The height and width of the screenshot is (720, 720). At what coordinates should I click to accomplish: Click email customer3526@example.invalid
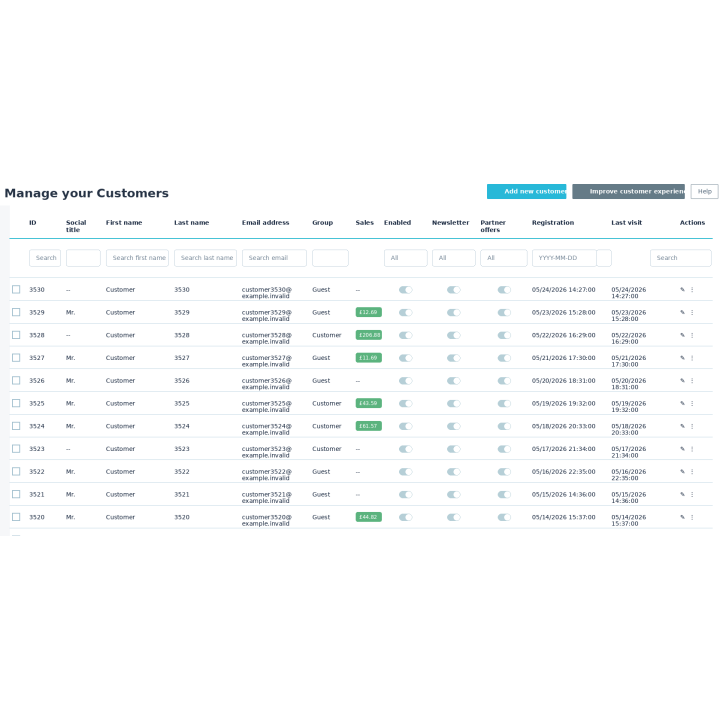pyautogui.click(x=267, y=384)
